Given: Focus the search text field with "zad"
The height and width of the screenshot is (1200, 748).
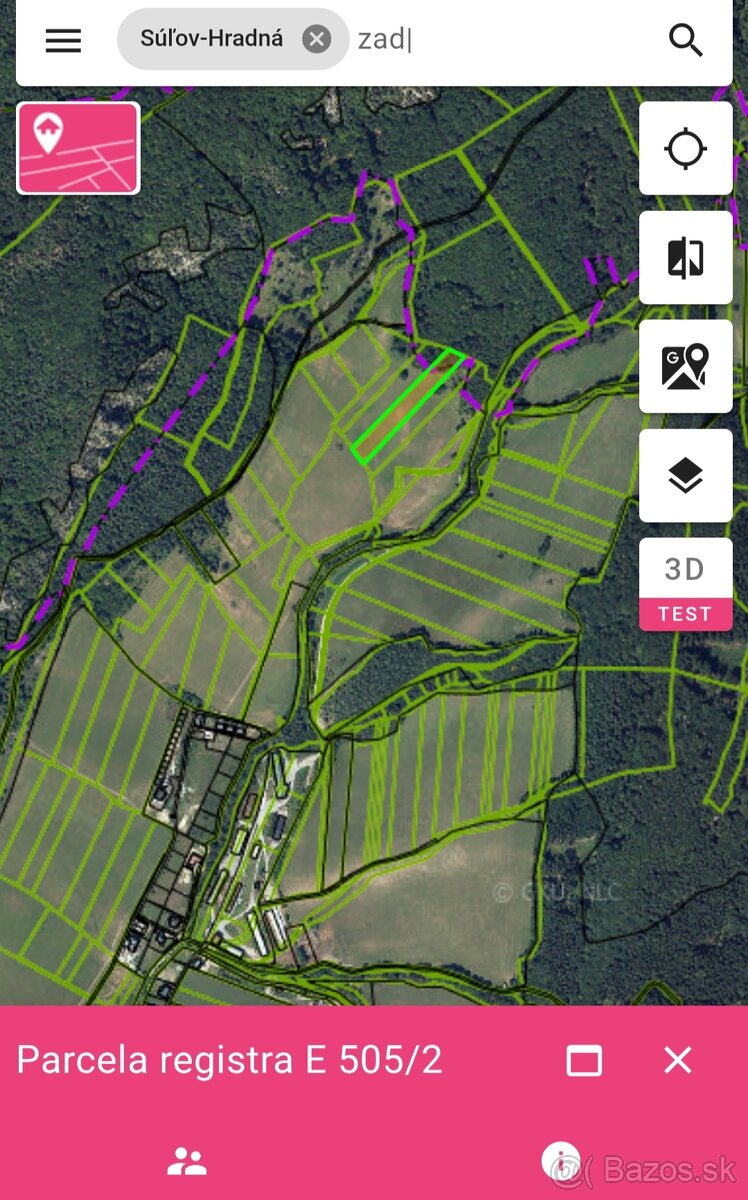Looking at the screenshot, I should tap(500, 40).
